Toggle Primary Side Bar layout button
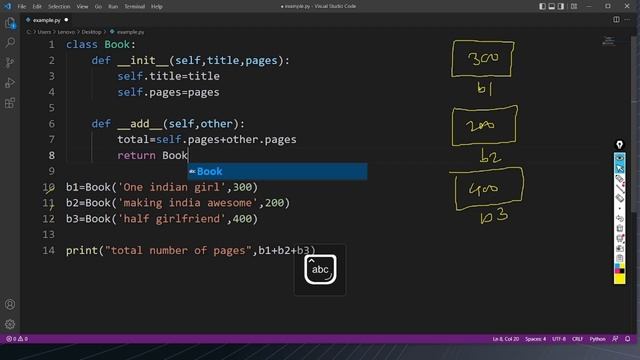Viewport: 640px width, 360px height. pos(542,6)
